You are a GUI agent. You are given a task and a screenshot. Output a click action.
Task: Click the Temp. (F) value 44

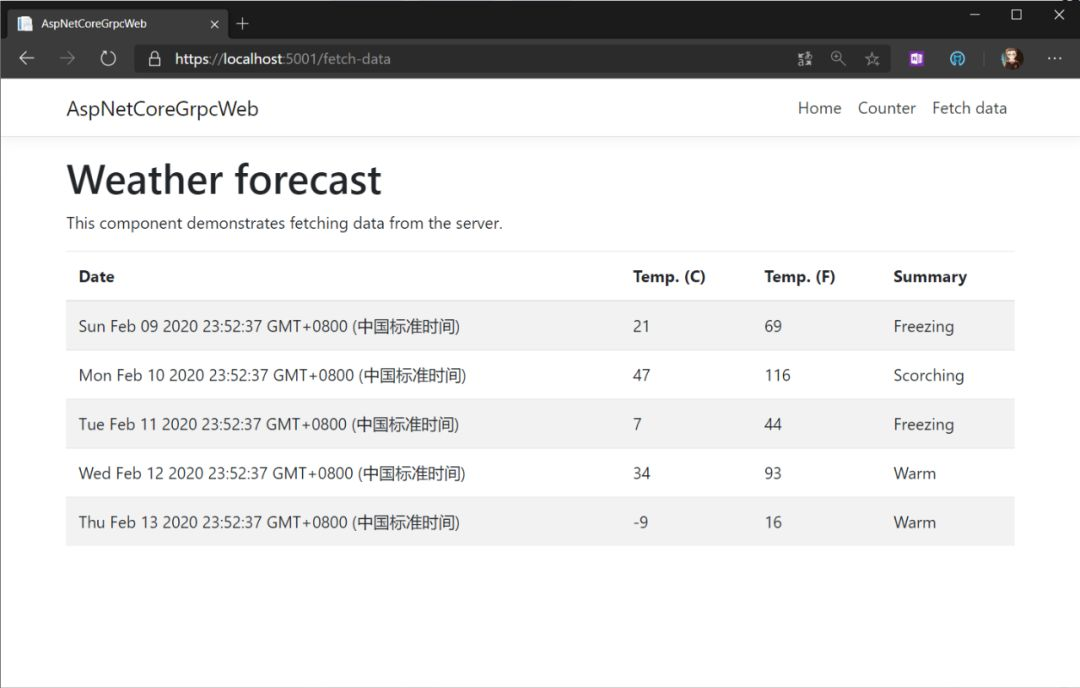click(x=773, y=424)
